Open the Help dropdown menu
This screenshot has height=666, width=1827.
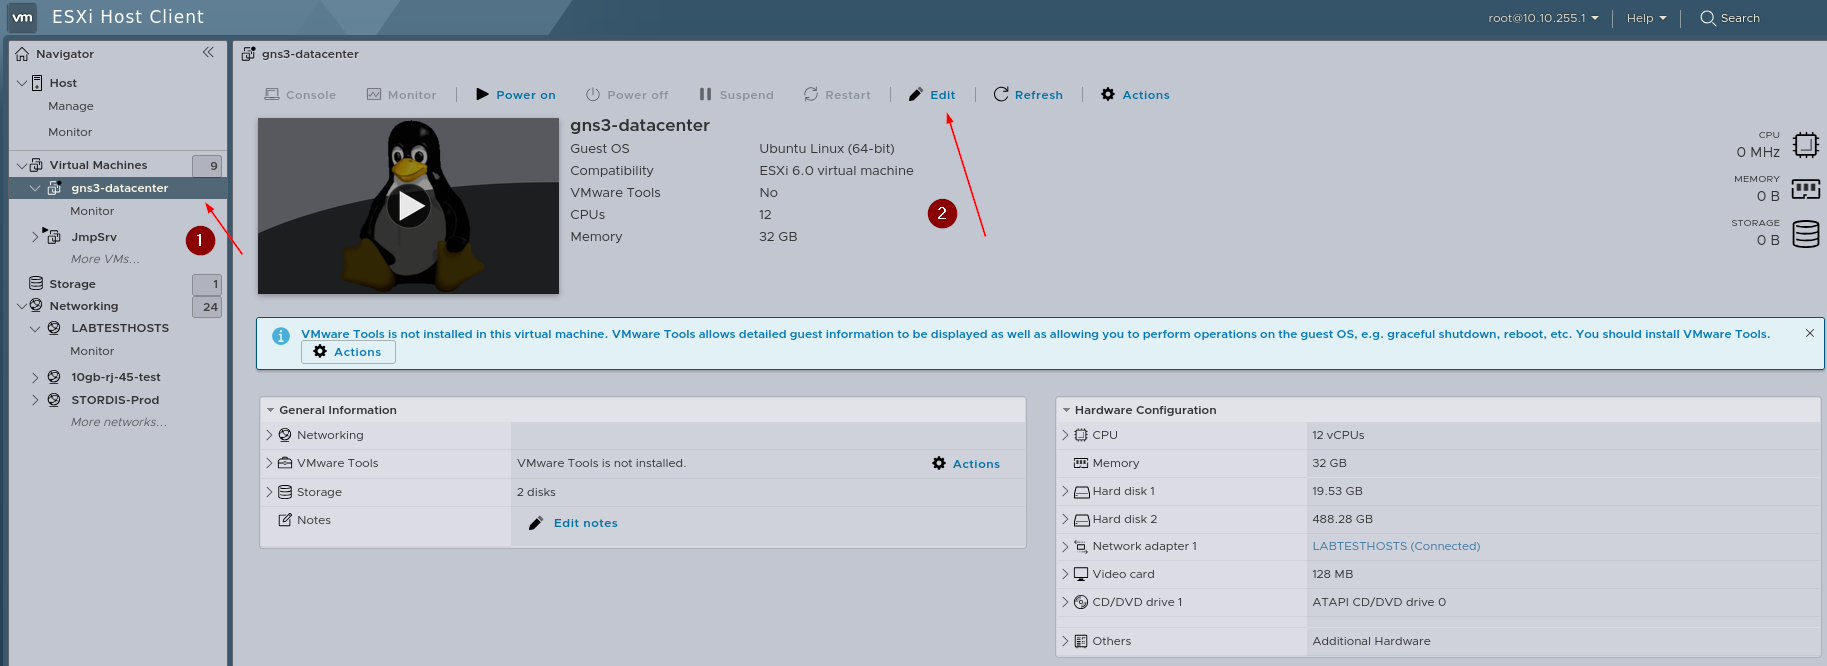1646,18
